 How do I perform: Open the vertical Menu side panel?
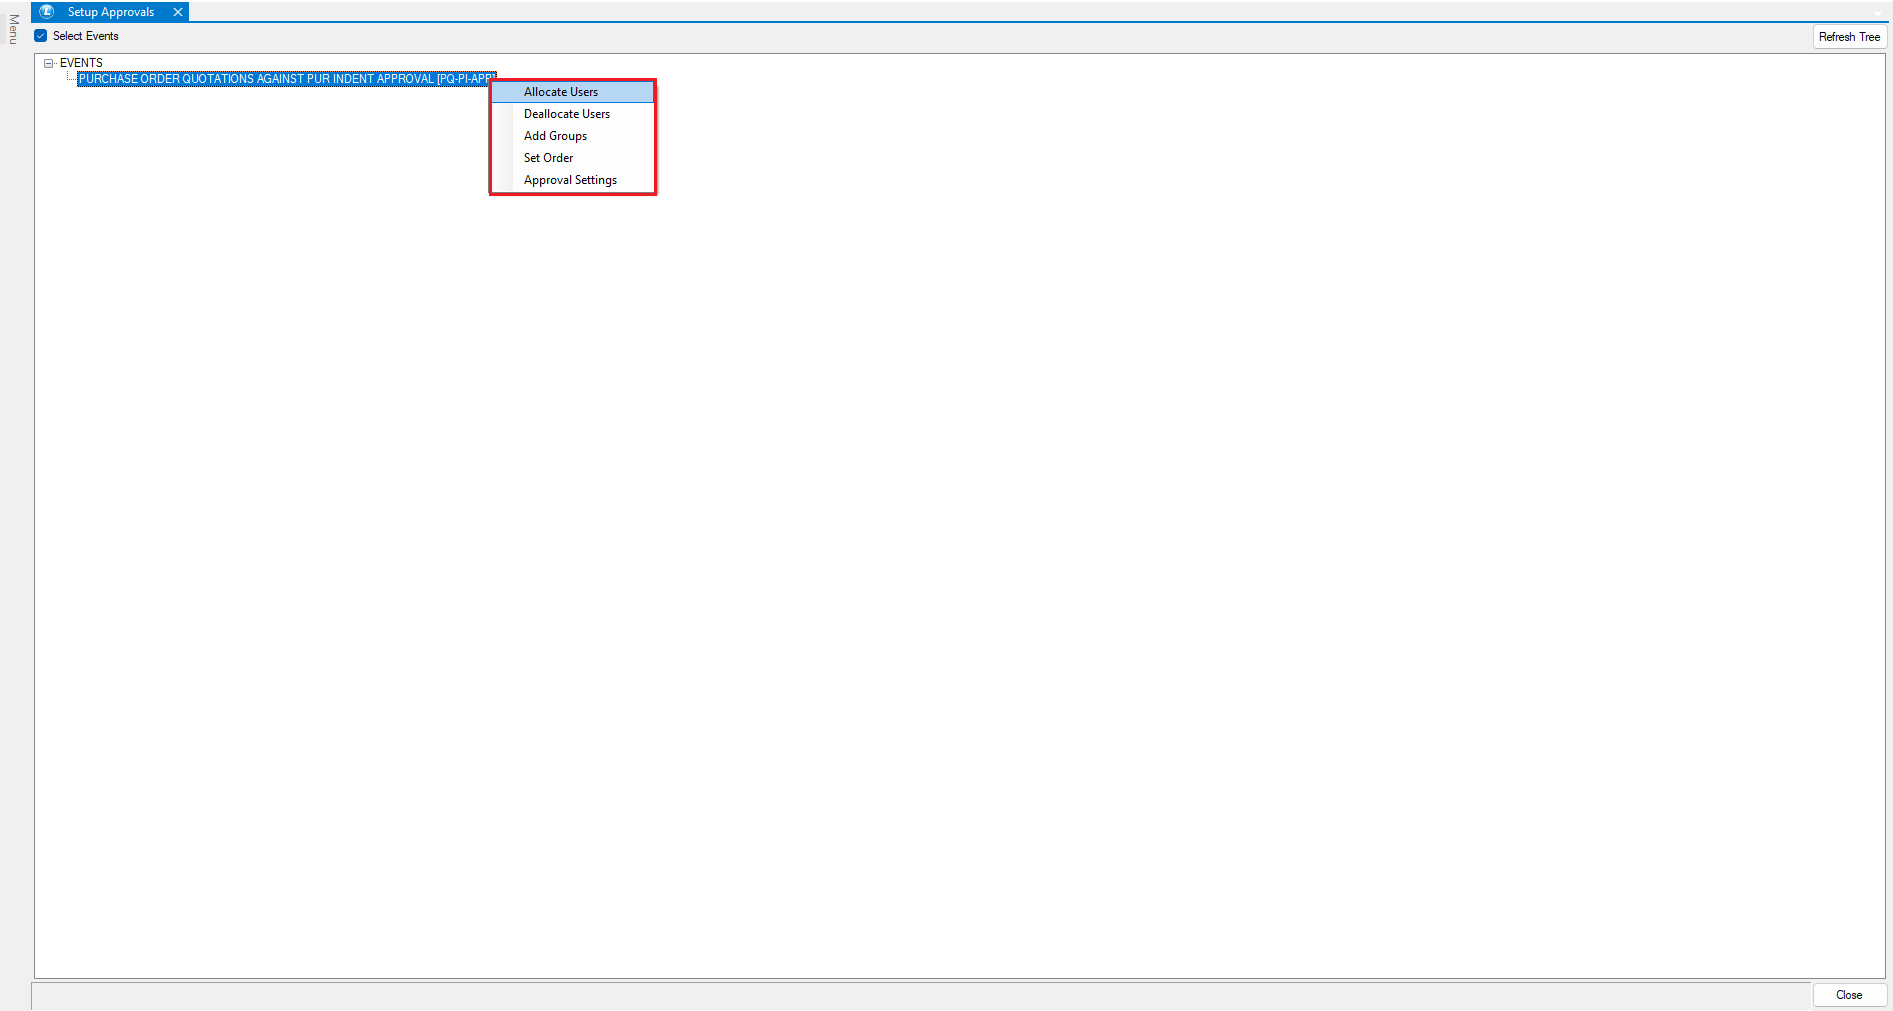[x=13, y=30]
